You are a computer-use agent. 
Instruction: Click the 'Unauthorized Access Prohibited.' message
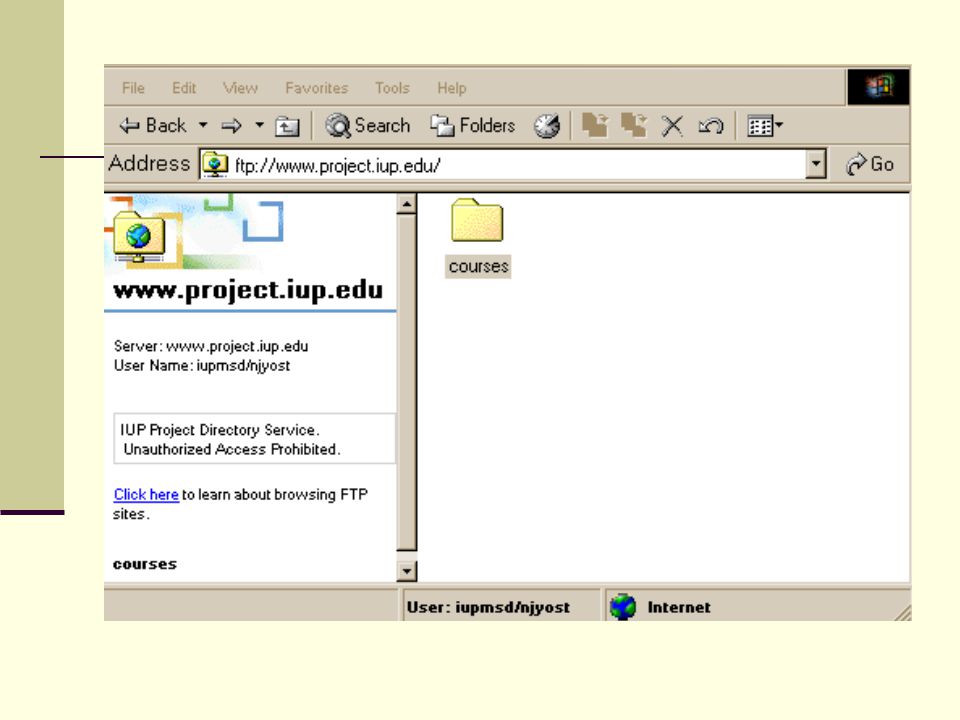tap(231, 449)
